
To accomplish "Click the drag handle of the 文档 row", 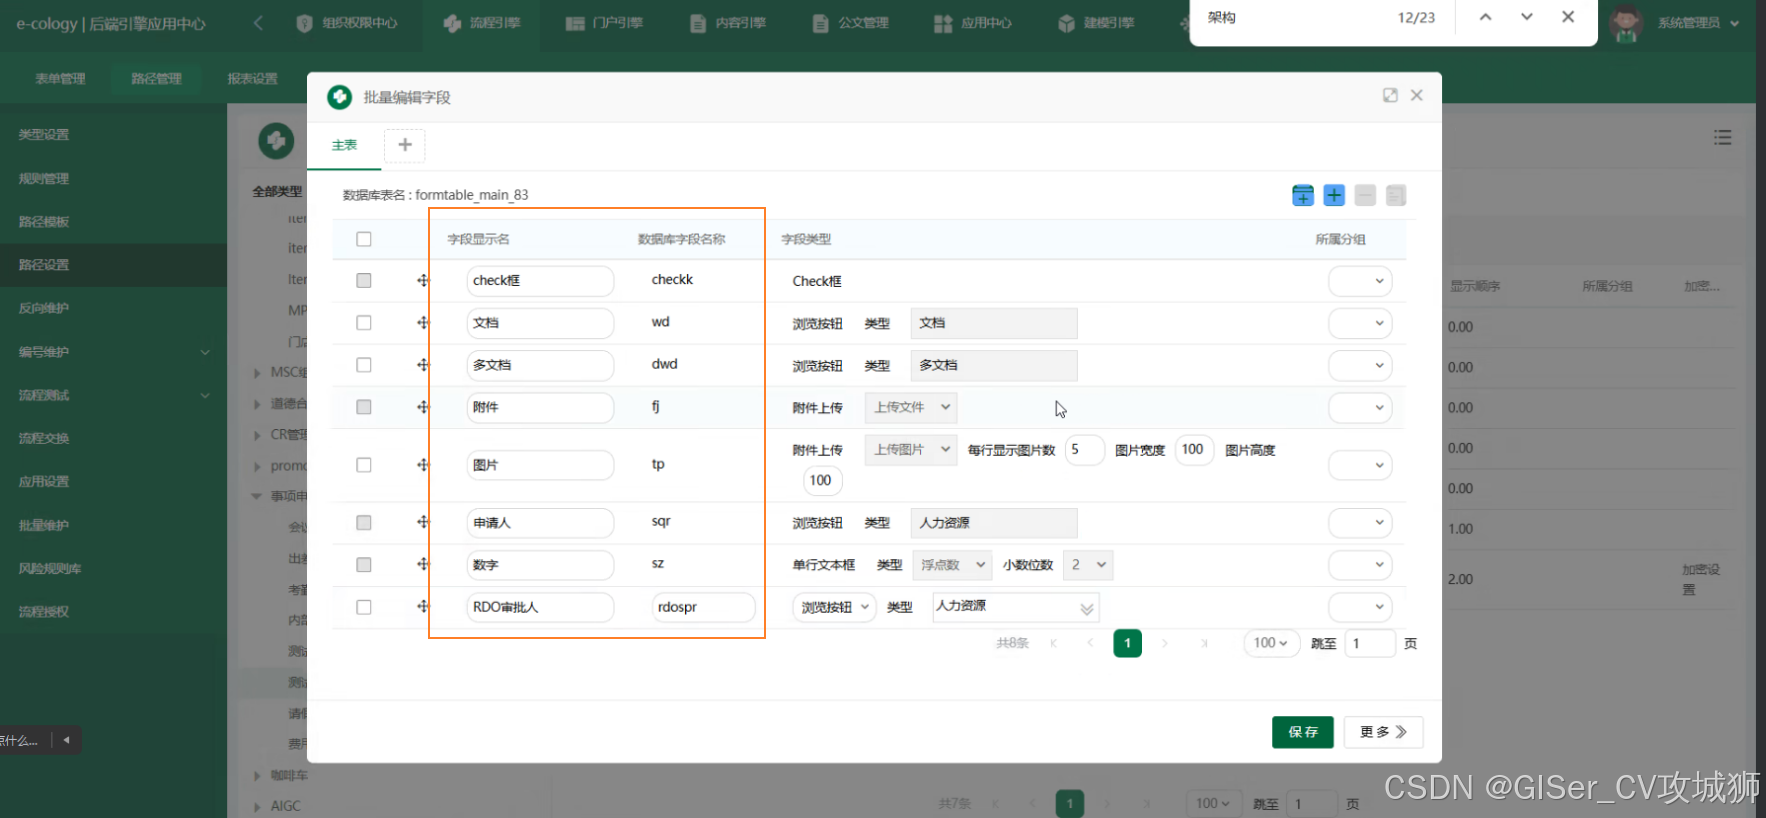I will pyautogui.click(x=423, y=323).
